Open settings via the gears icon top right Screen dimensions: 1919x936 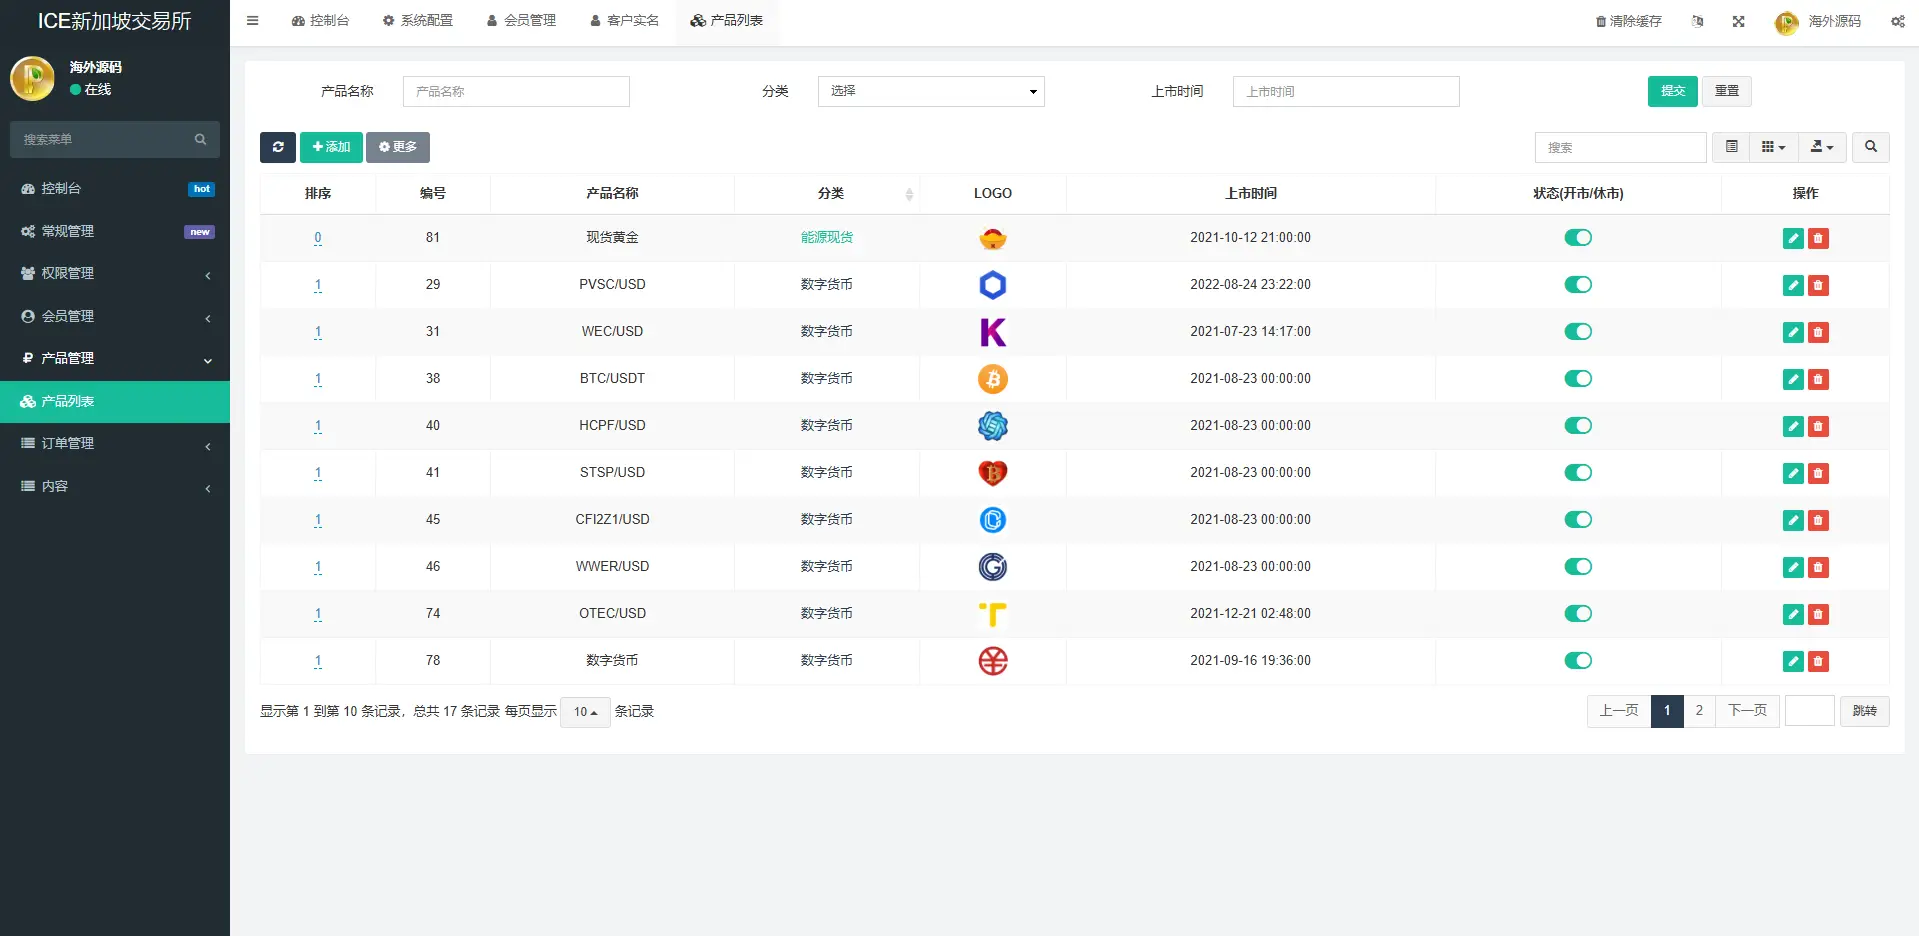coord(1897,21)
